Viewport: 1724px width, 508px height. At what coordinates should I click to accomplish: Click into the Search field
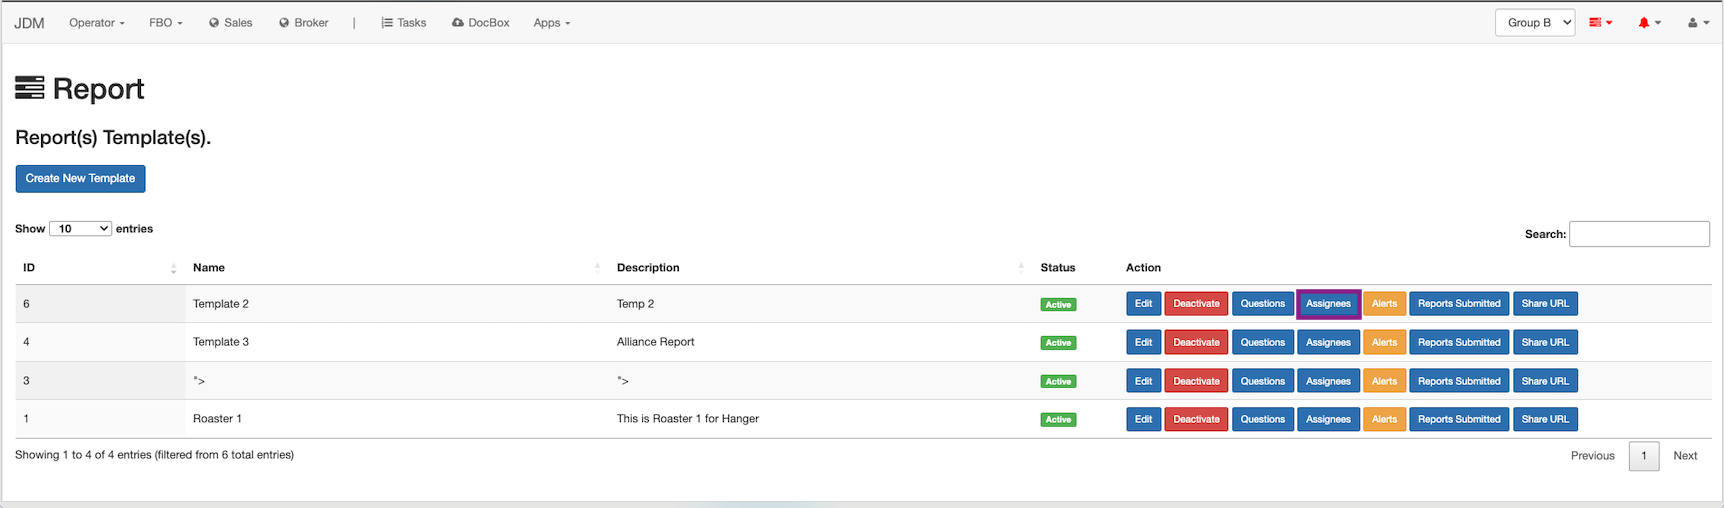[1639, 234]
